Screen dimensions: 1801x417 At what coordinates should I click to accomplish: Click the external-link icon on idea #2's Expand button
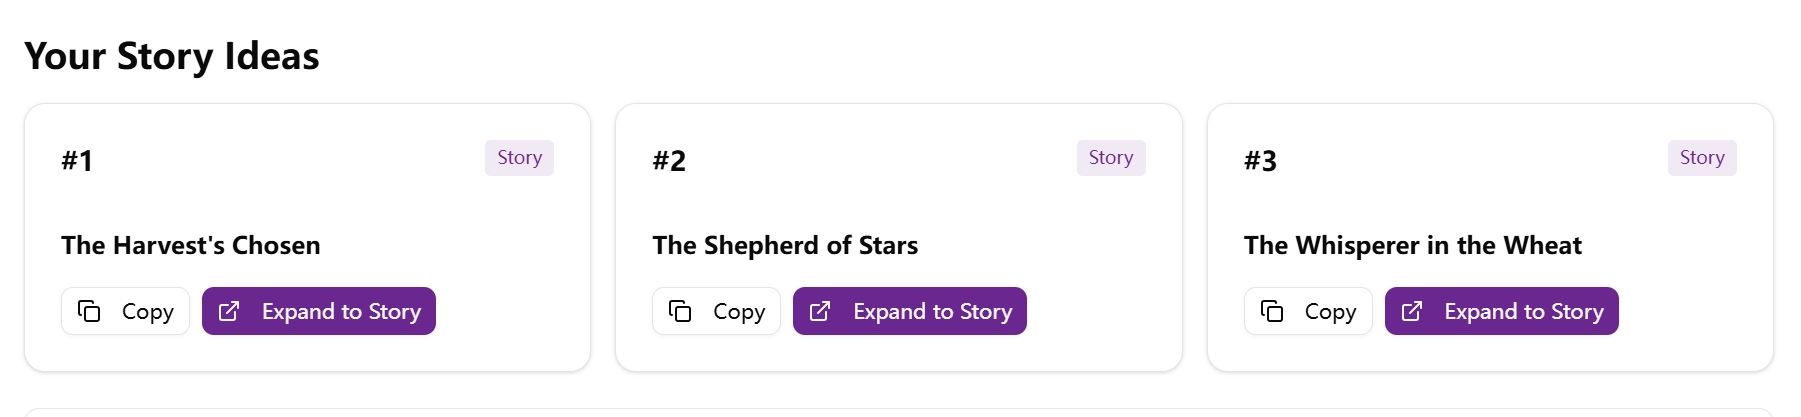(x=820, y=311)
